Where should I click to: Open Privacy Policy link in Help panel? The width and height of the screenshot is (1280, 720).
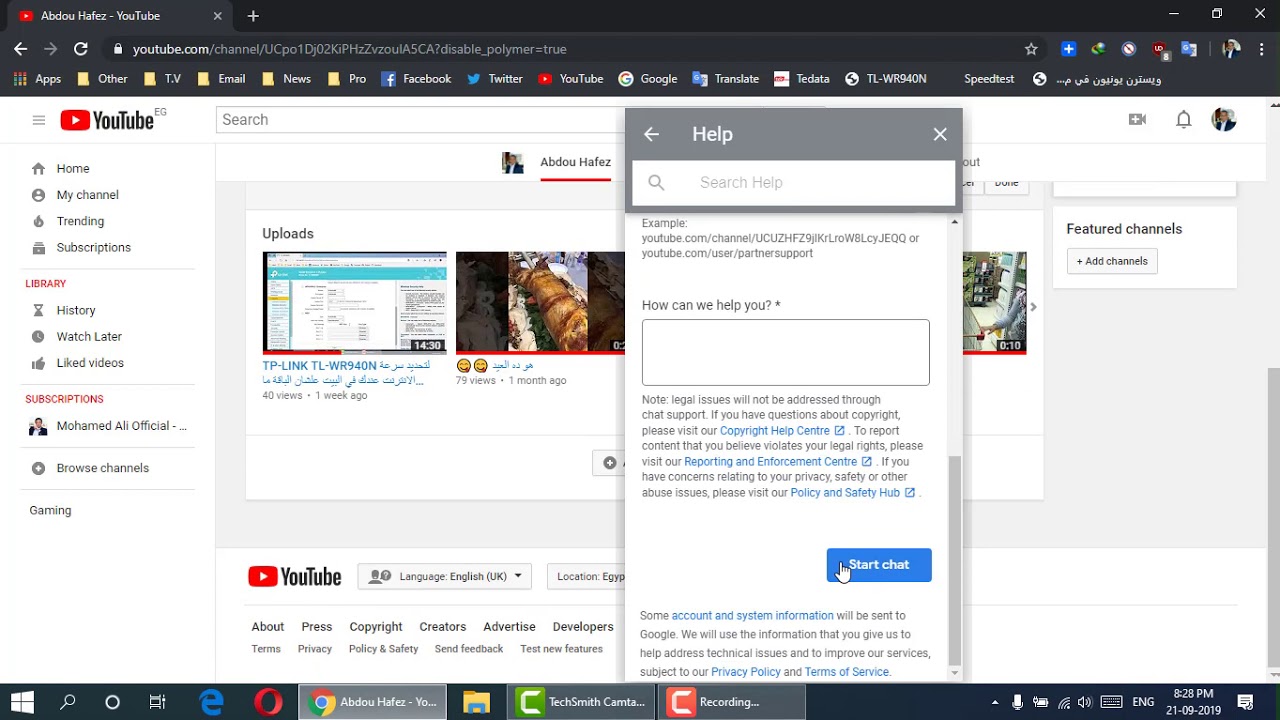pos(746,672)
